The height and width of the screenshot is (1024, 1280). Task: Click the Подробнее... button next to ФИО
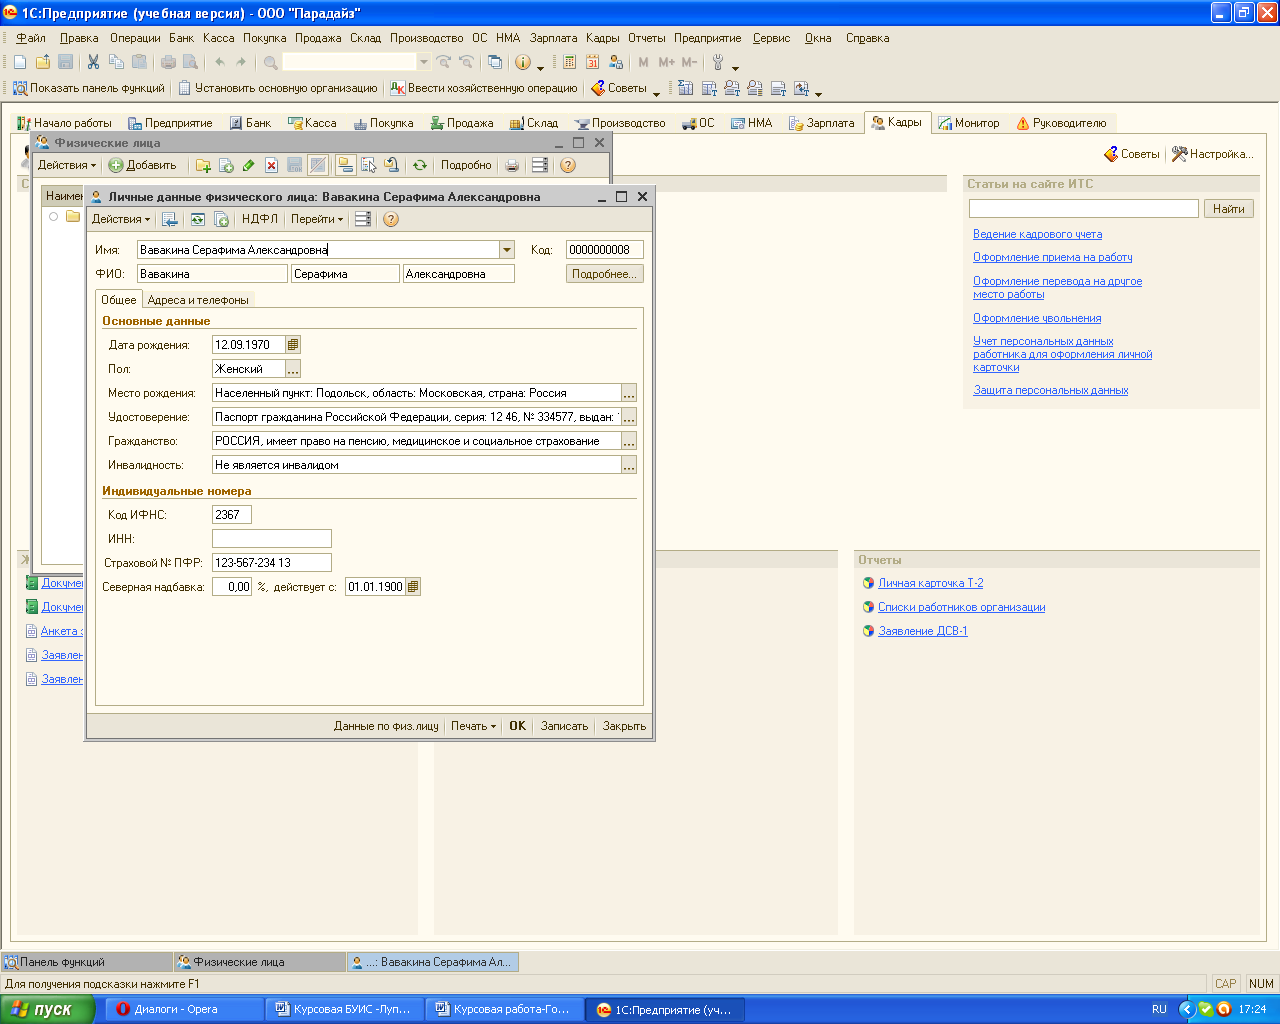[x=604, y=274]
